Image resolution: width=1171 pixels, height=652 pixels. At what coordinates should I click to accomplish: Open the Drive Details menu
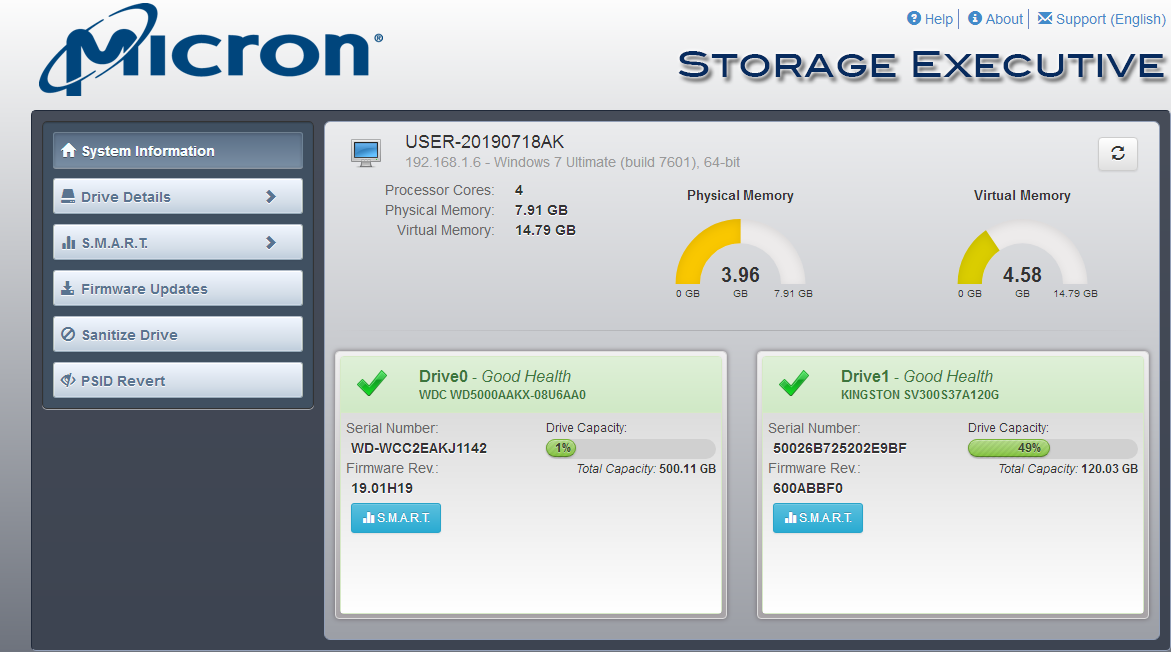(x=178, y=196)
